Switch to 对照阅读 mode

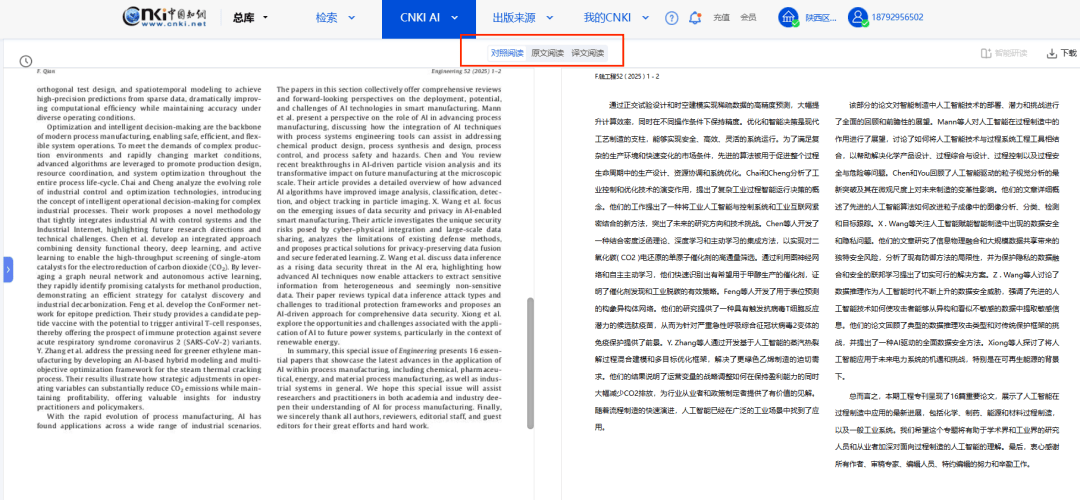click(506, 52)
